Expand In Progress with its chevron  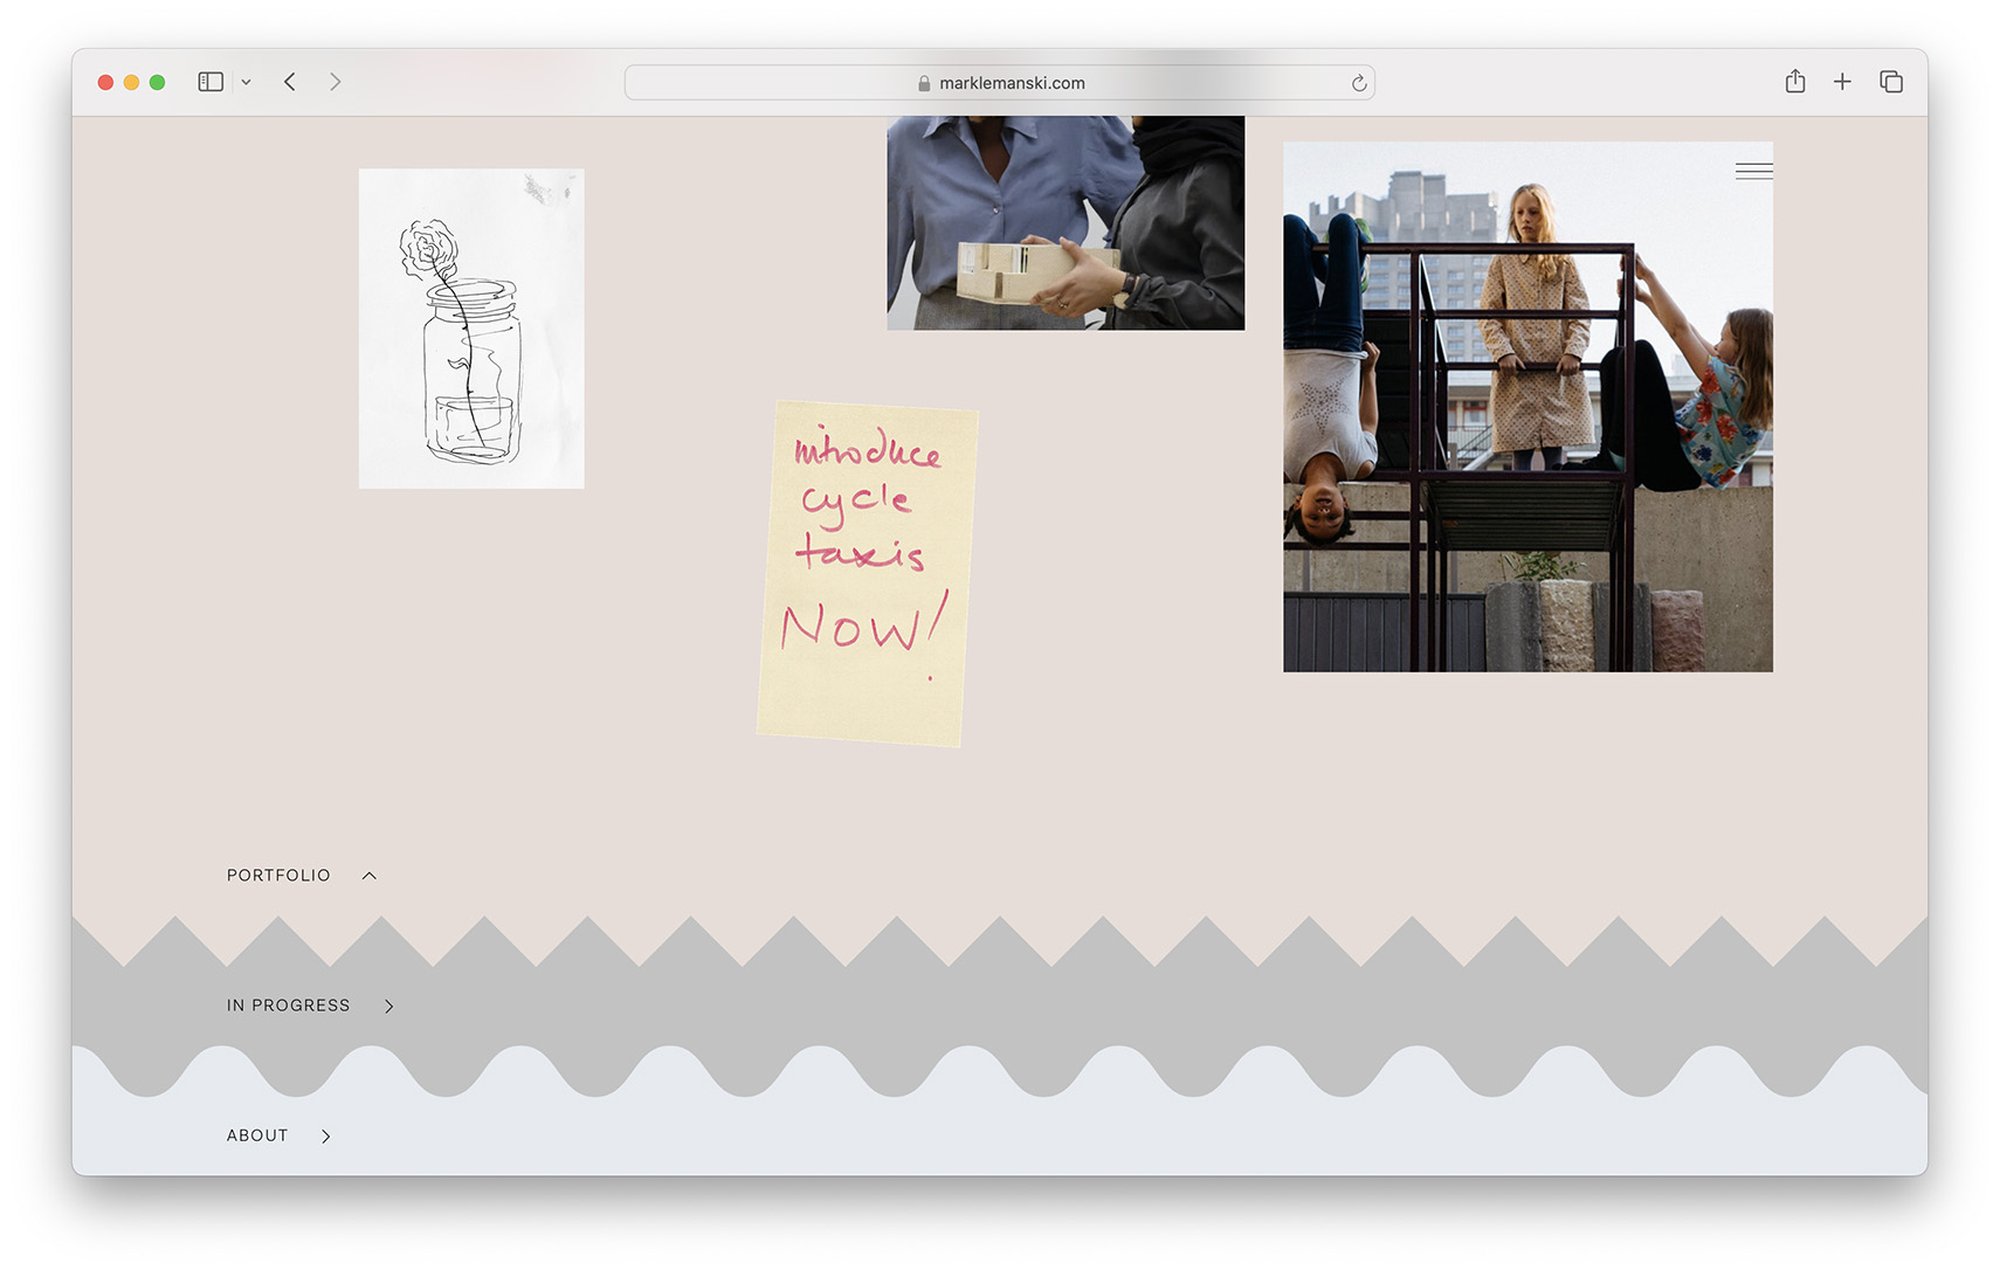[x=389, y=1006]
